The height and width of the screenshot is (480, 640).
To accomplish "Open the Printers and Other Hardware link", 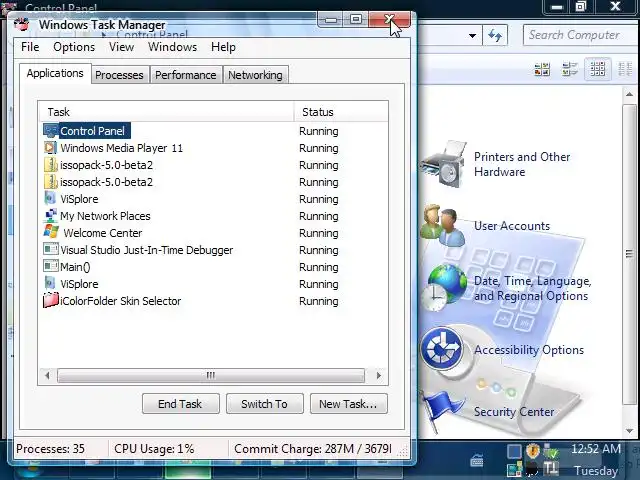I will 522,164.
